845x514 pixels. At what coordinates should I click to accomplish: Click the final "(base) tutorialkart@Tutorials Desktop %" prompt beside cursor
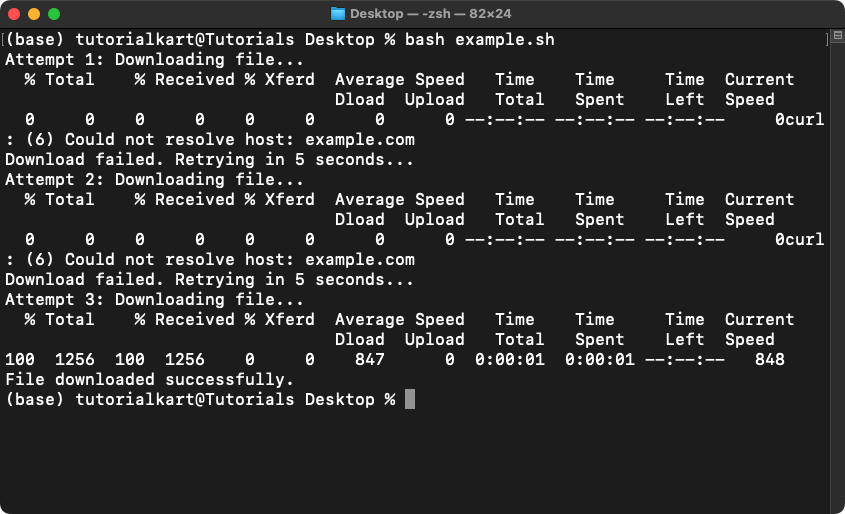tap(200, 400)
